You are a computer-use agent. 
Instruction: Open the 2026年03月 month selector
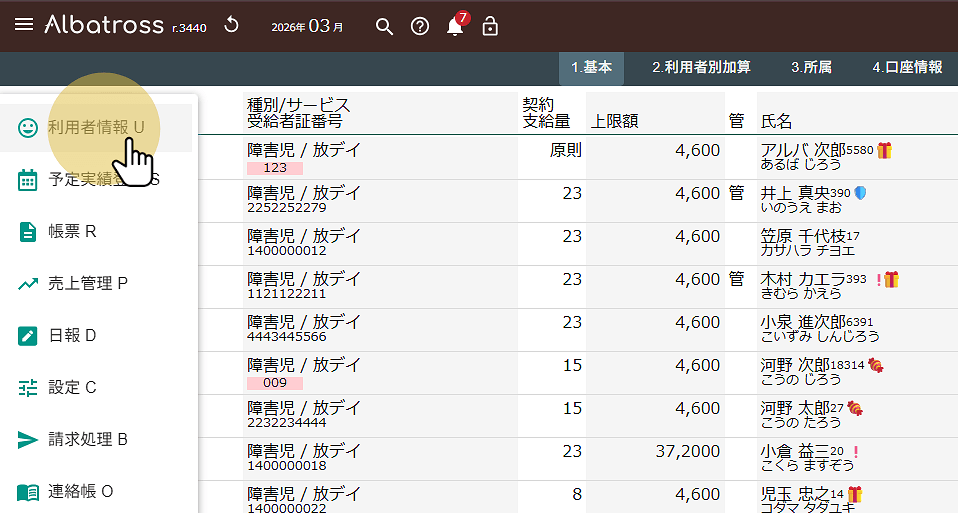[307, 26]
